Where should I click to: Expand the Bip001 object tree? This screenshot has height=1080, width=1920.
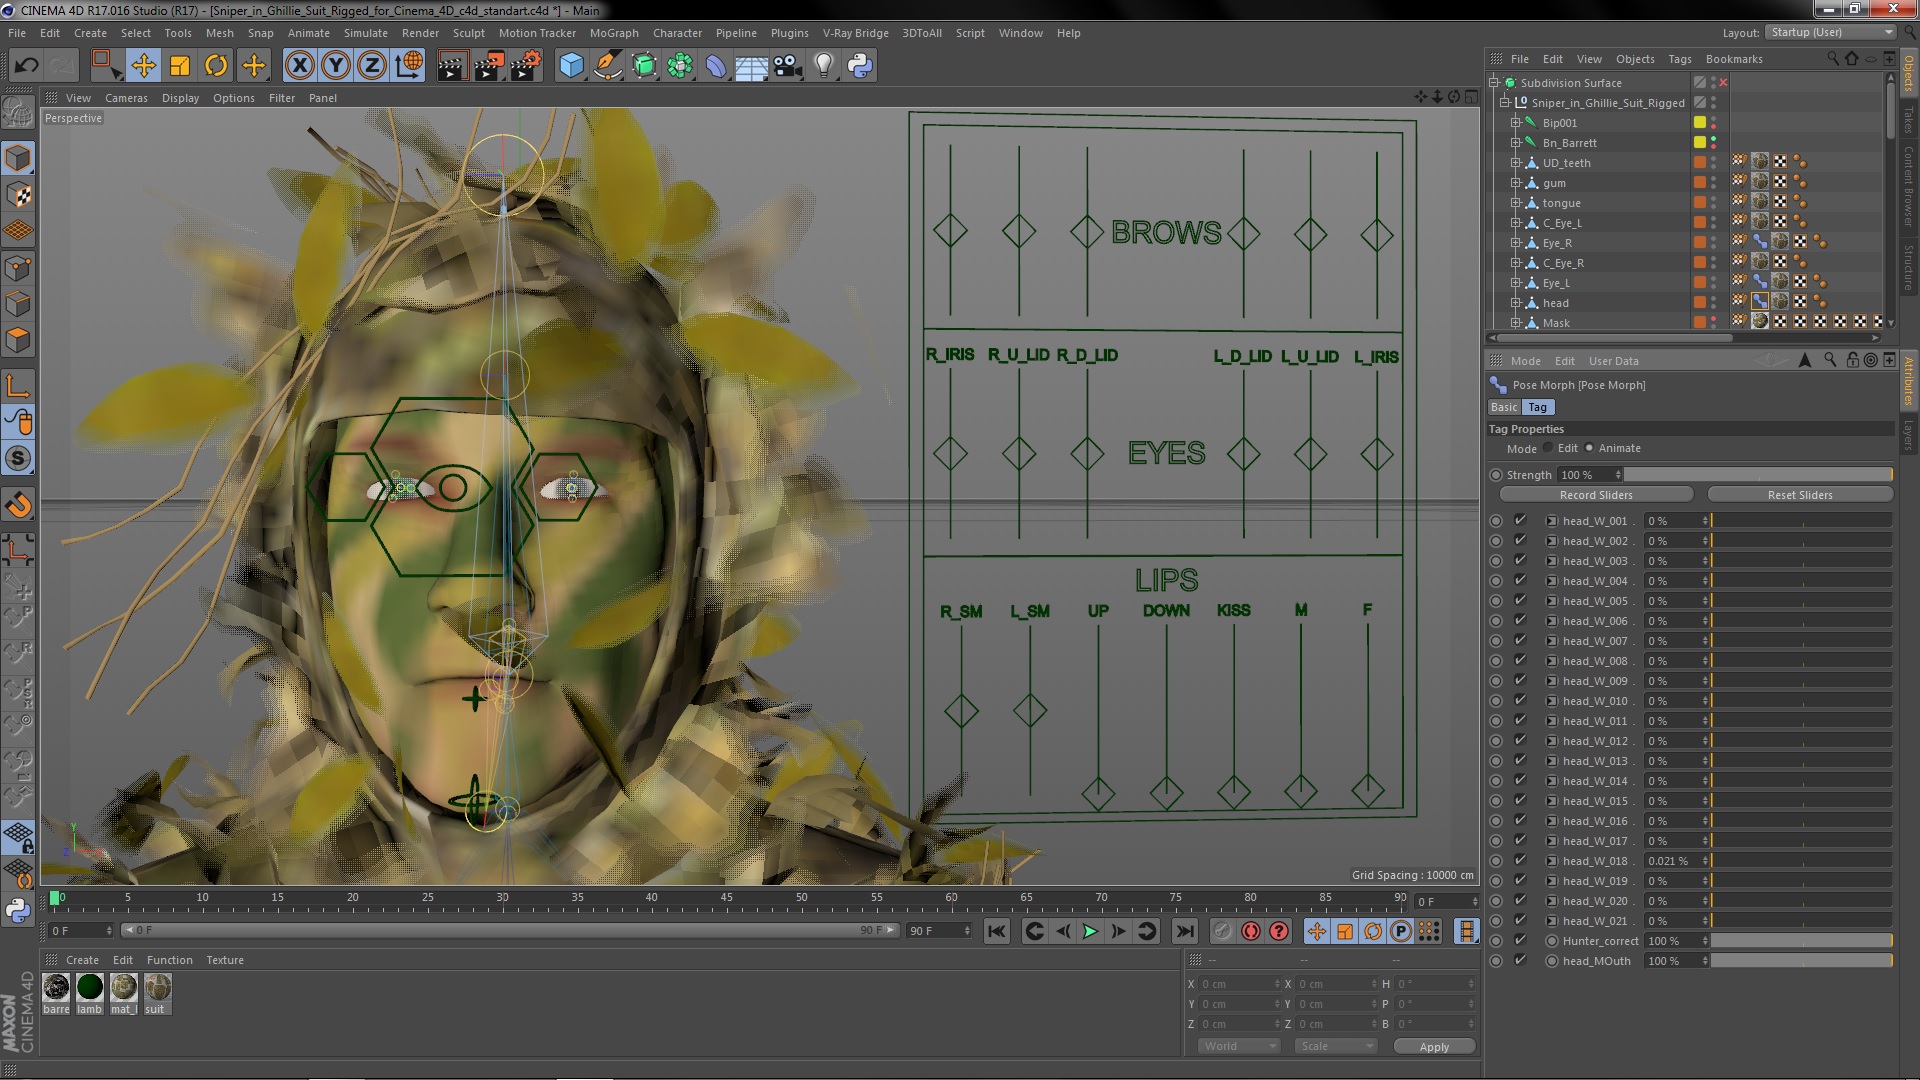1515,123
